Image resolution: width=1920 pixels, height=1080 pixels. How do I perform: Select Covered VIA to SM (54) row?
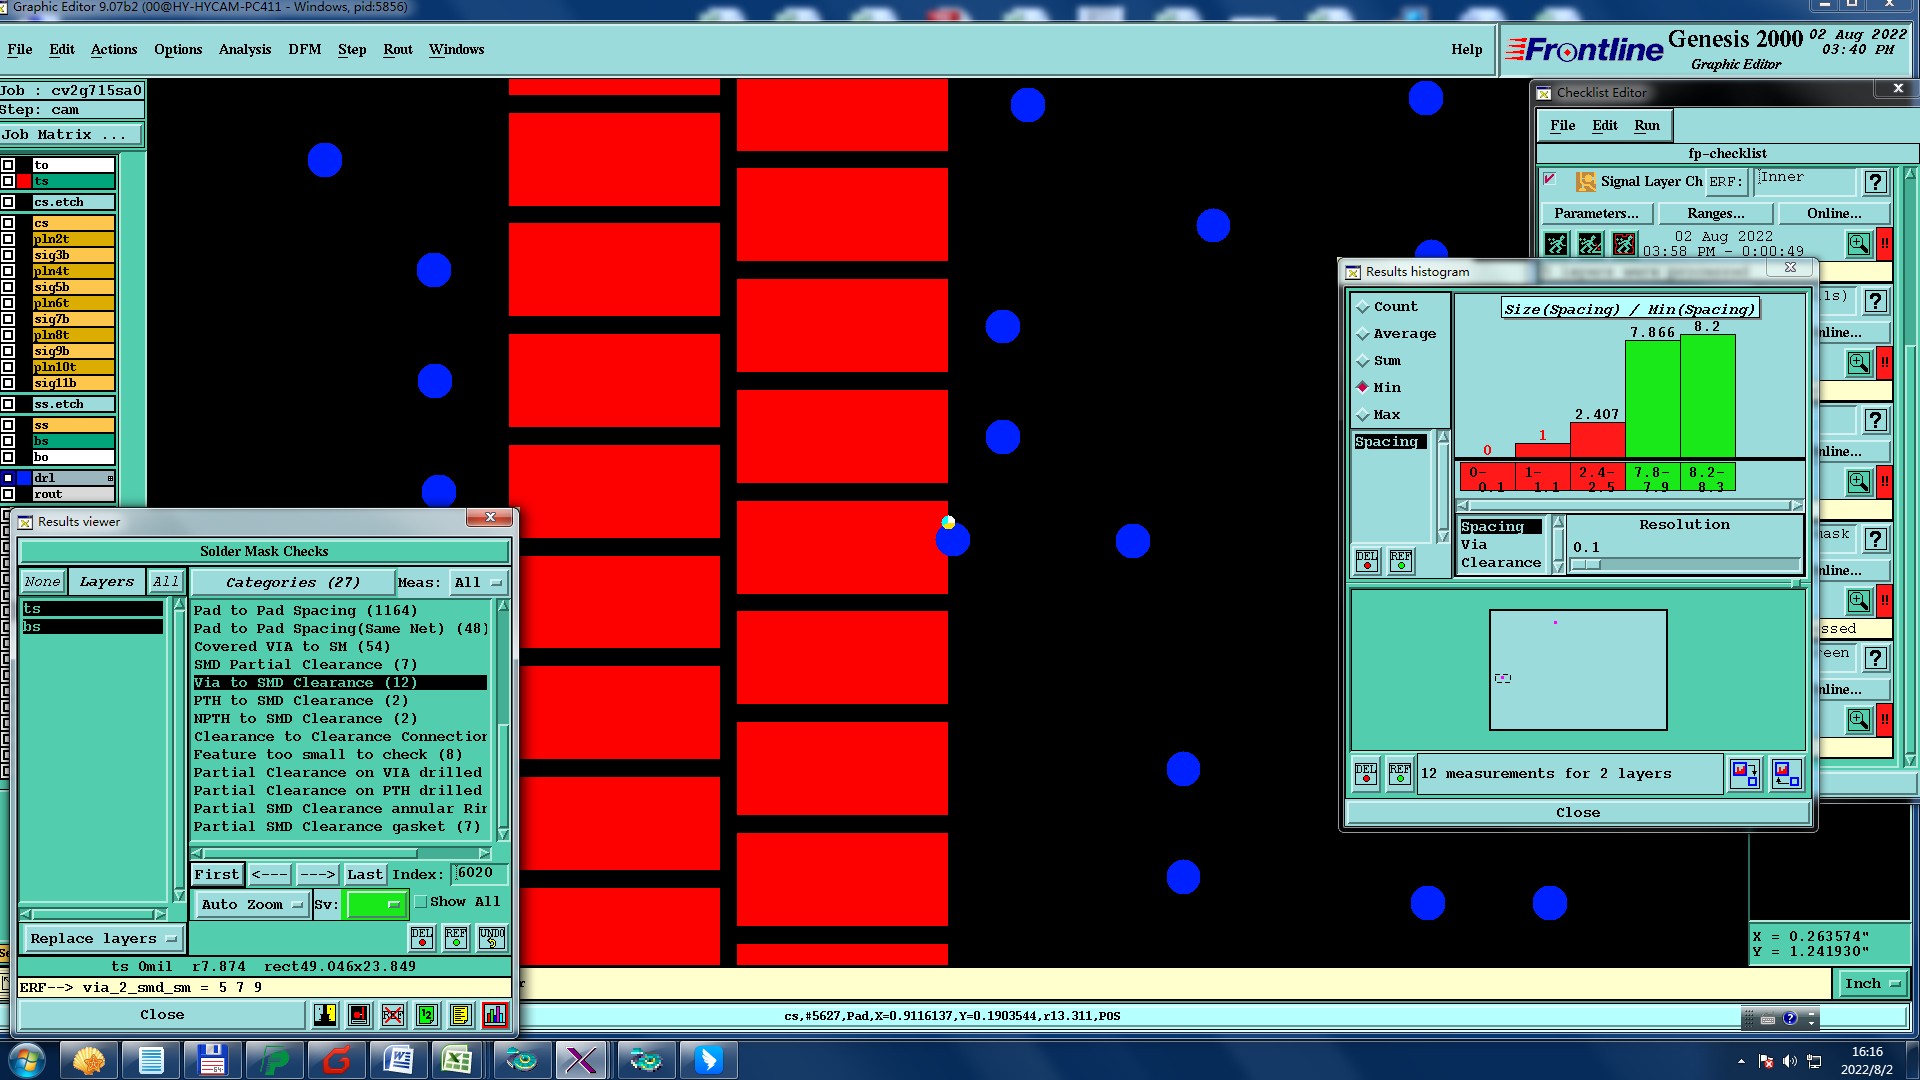(x=339, y=647)
